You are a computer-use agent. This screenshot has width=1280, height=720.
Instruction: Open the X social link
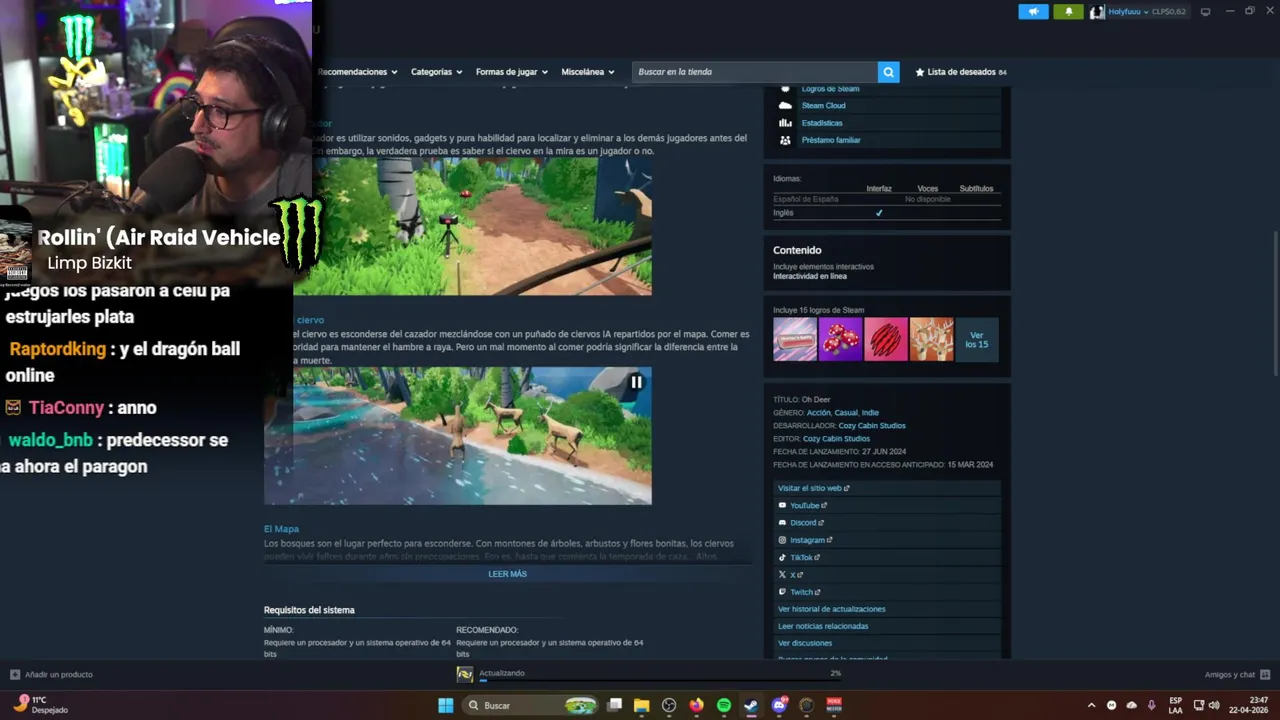pos(796,574)
